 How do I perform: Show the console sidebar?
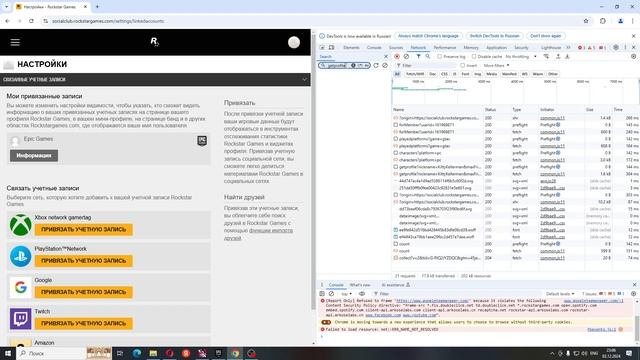point(322,293)
